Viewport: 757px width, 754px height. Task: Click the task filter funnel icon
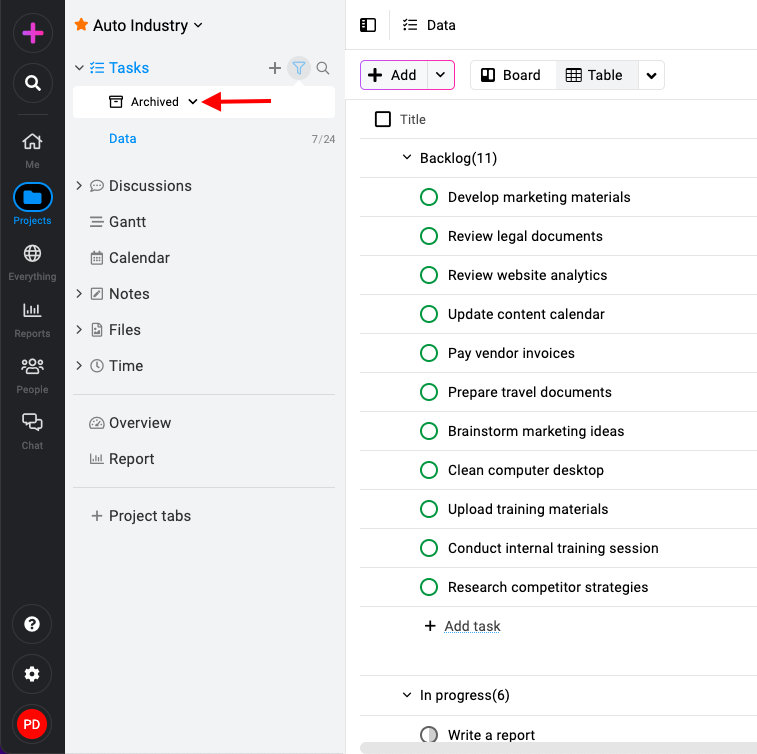pyautogui.click(x=299, y=68)
